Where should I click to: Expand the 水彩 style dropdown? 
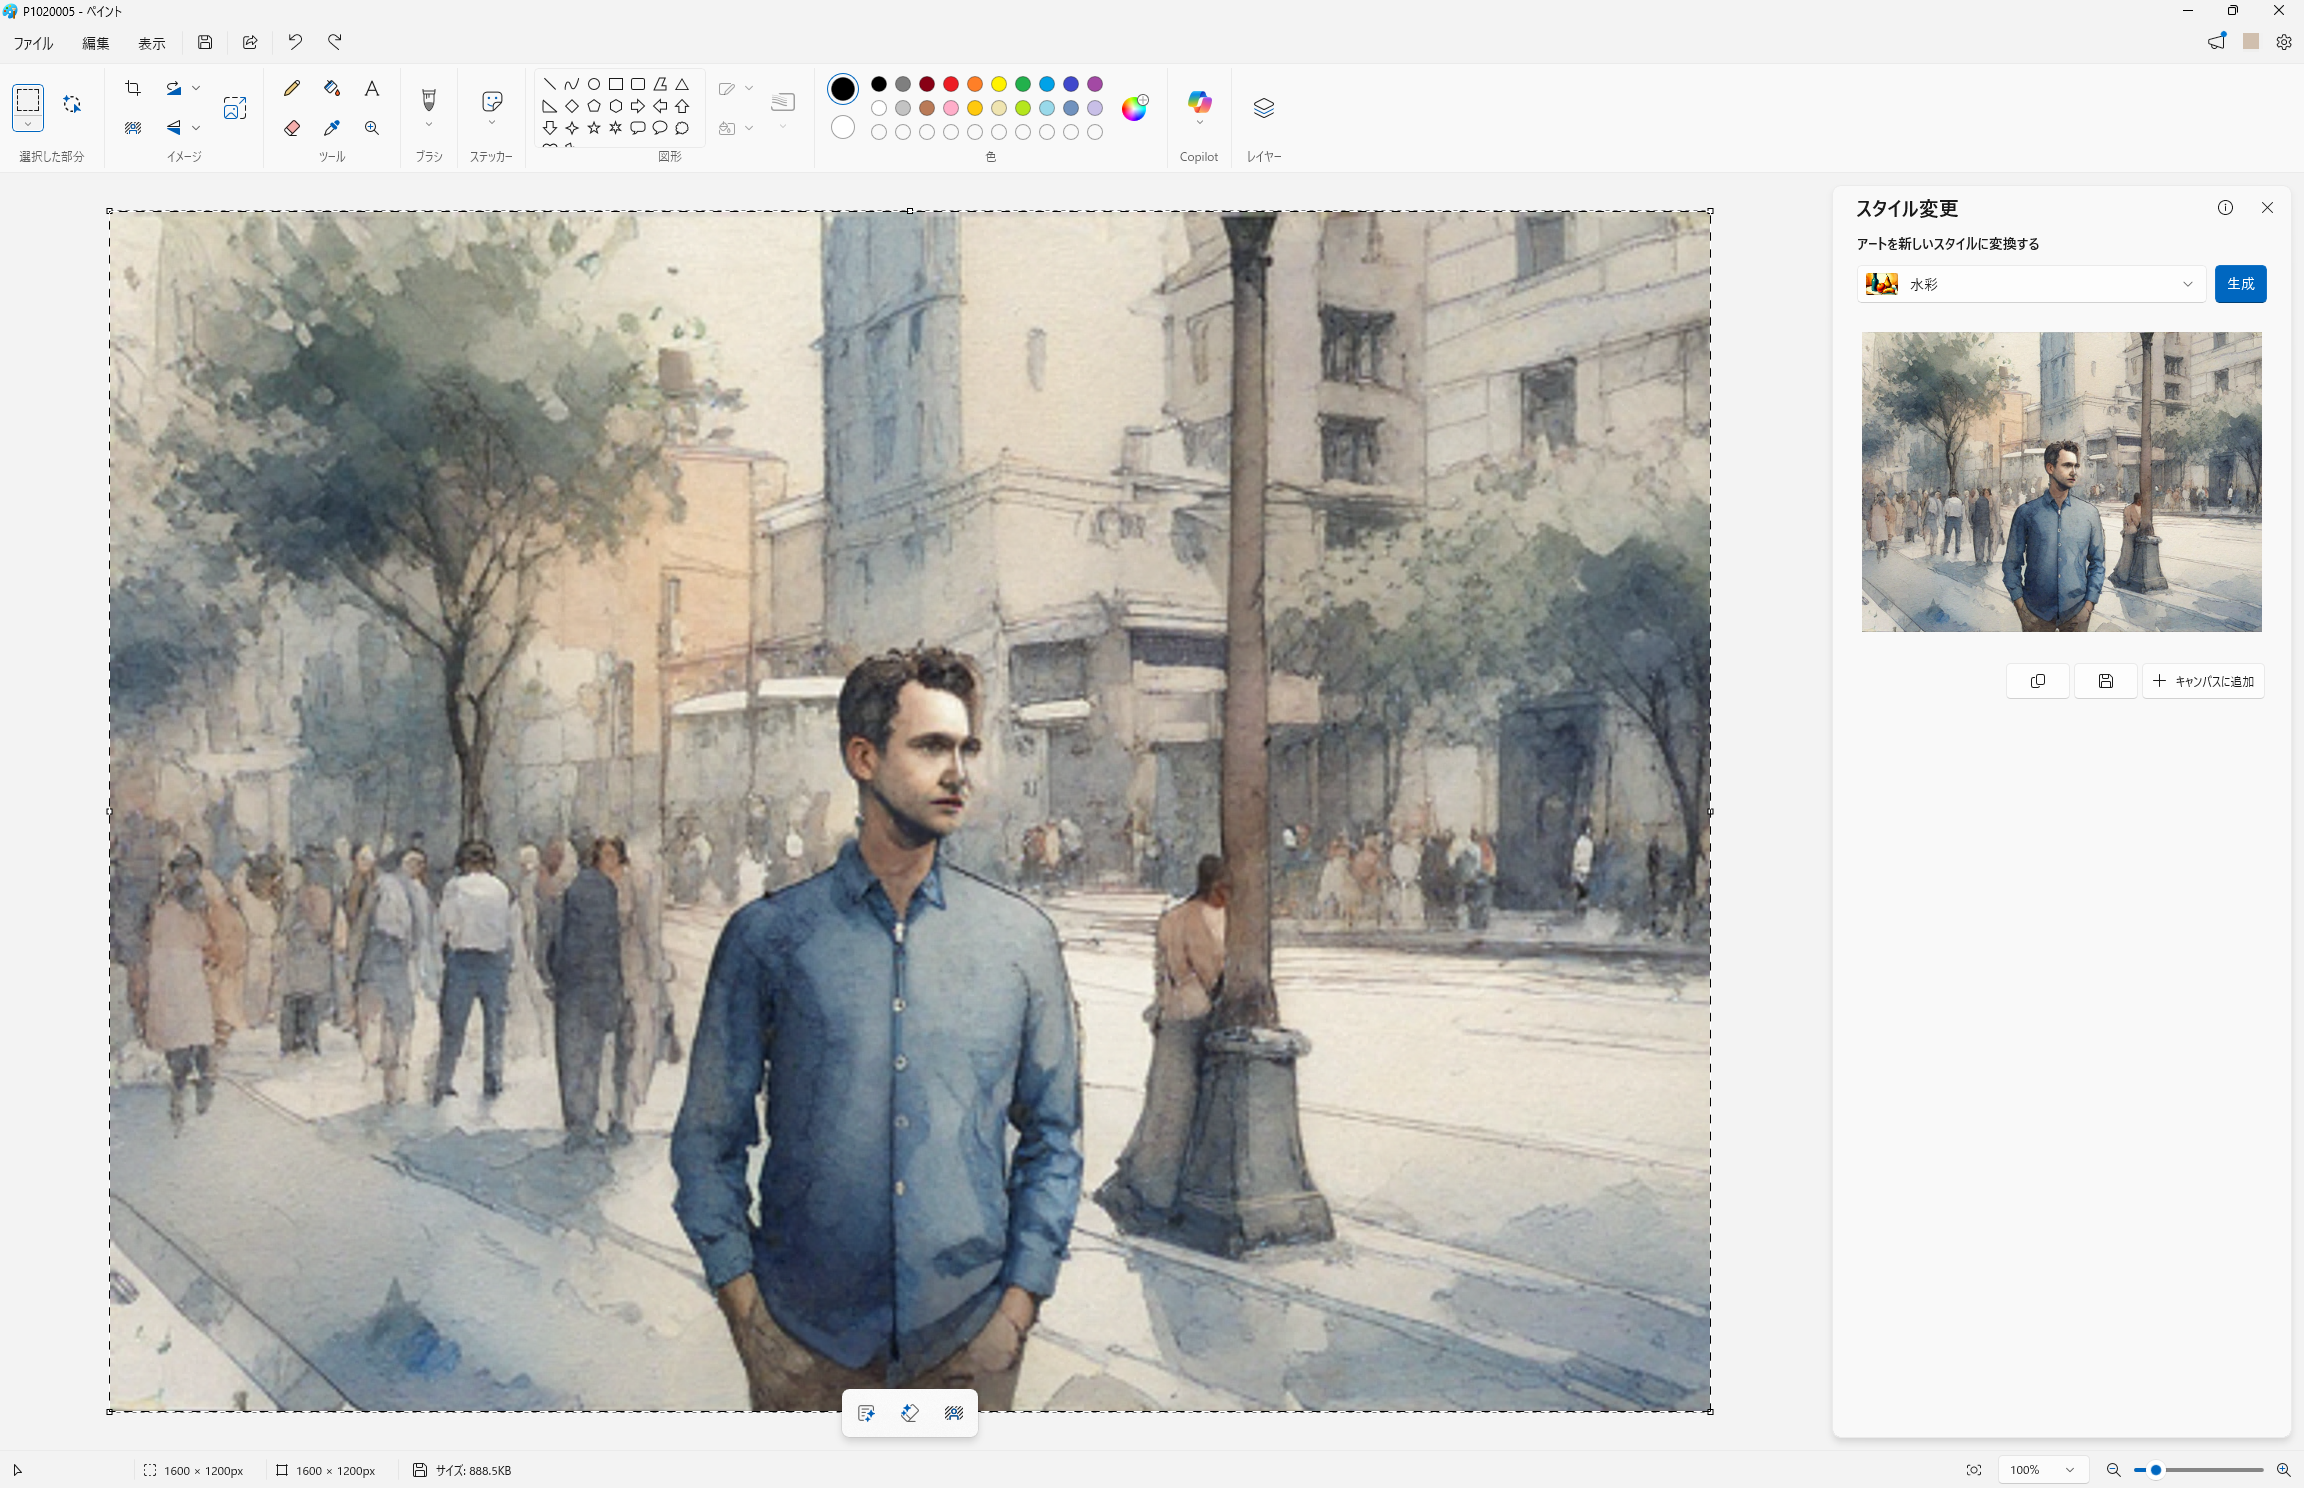(x=2030, y=284)
